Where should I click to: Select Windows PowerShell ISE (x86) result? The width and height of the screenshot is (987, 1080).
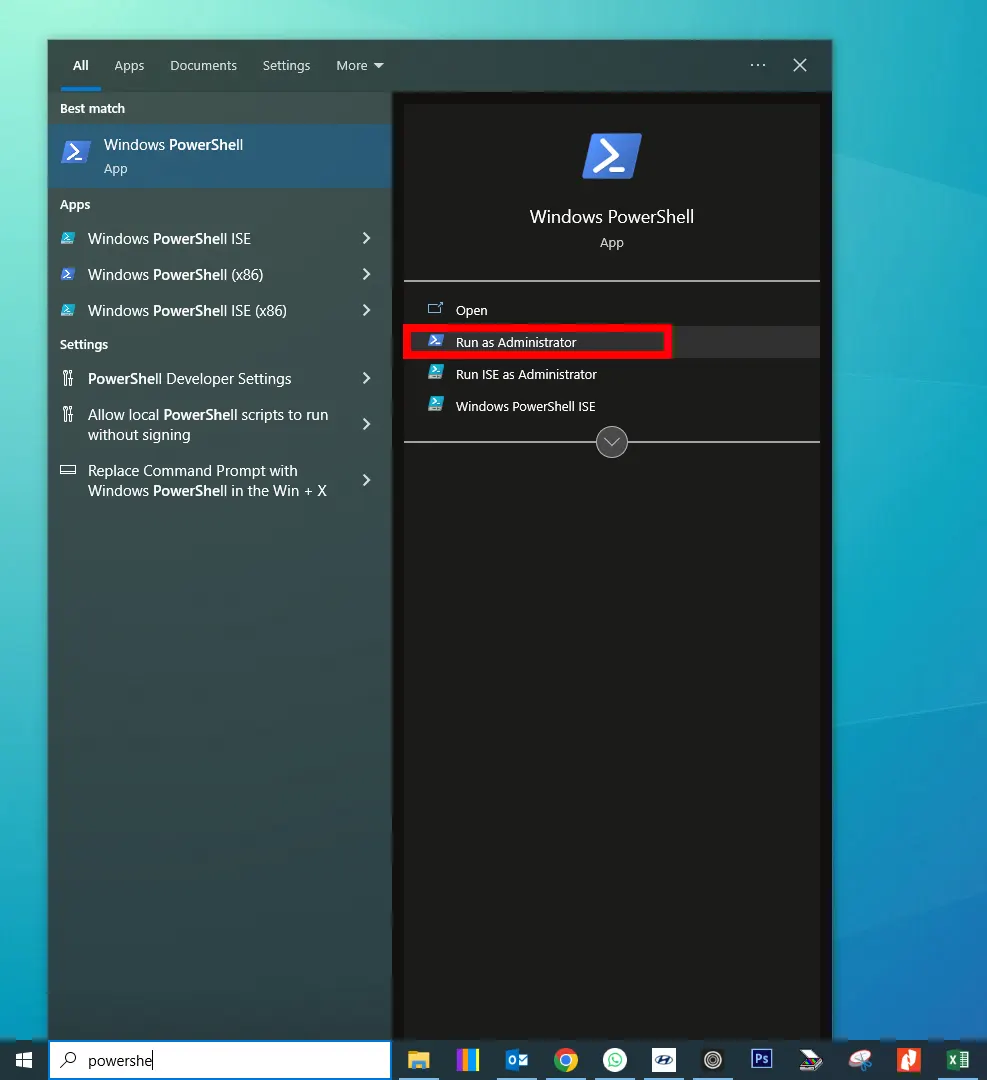tap(220, 310)
